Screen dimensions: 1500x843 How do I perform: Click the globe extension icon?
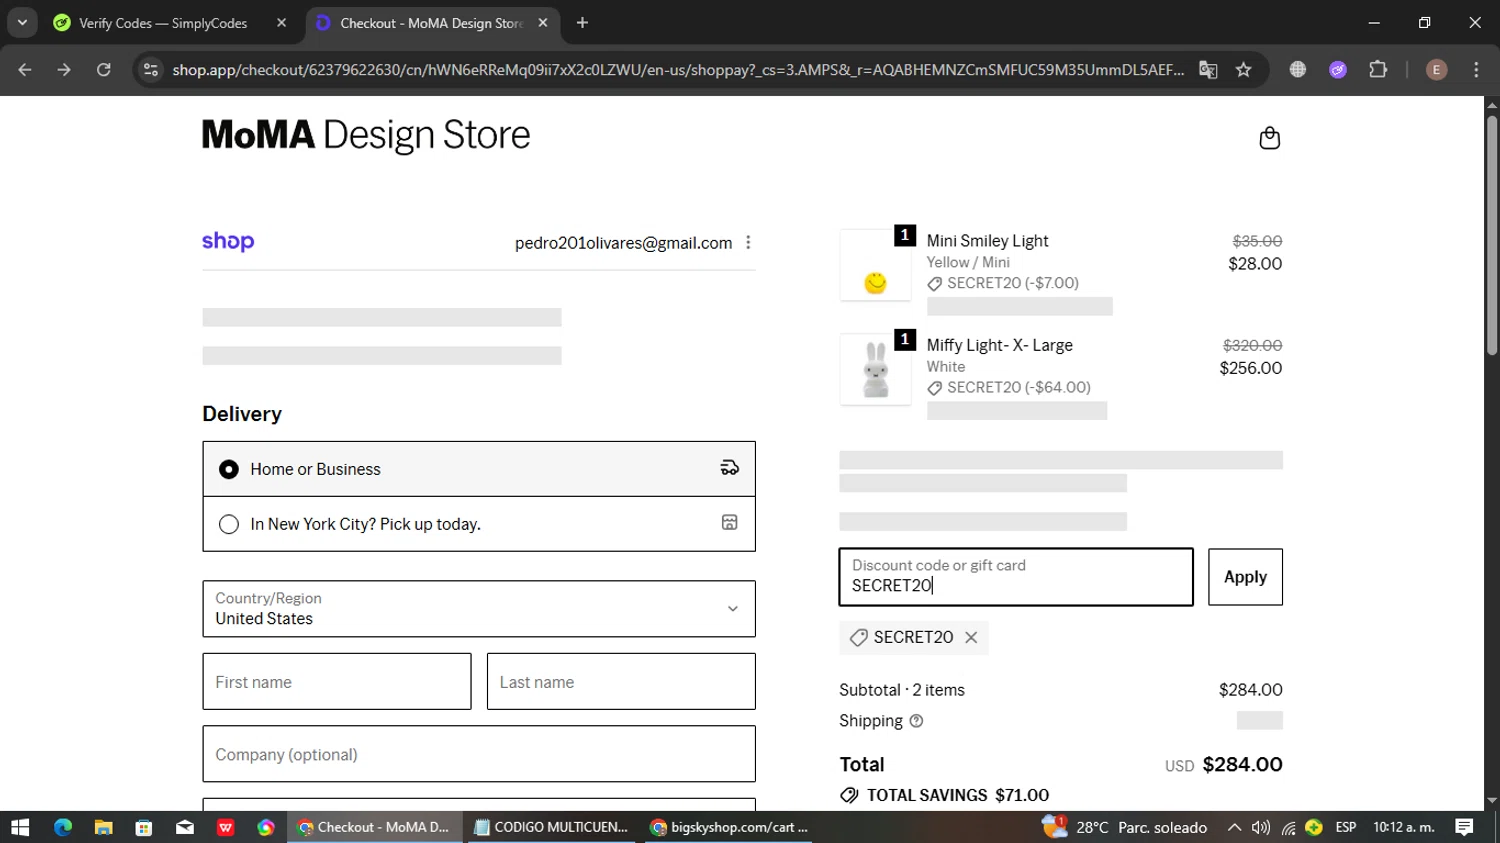pyautogui.click(x=1297, y=70)
